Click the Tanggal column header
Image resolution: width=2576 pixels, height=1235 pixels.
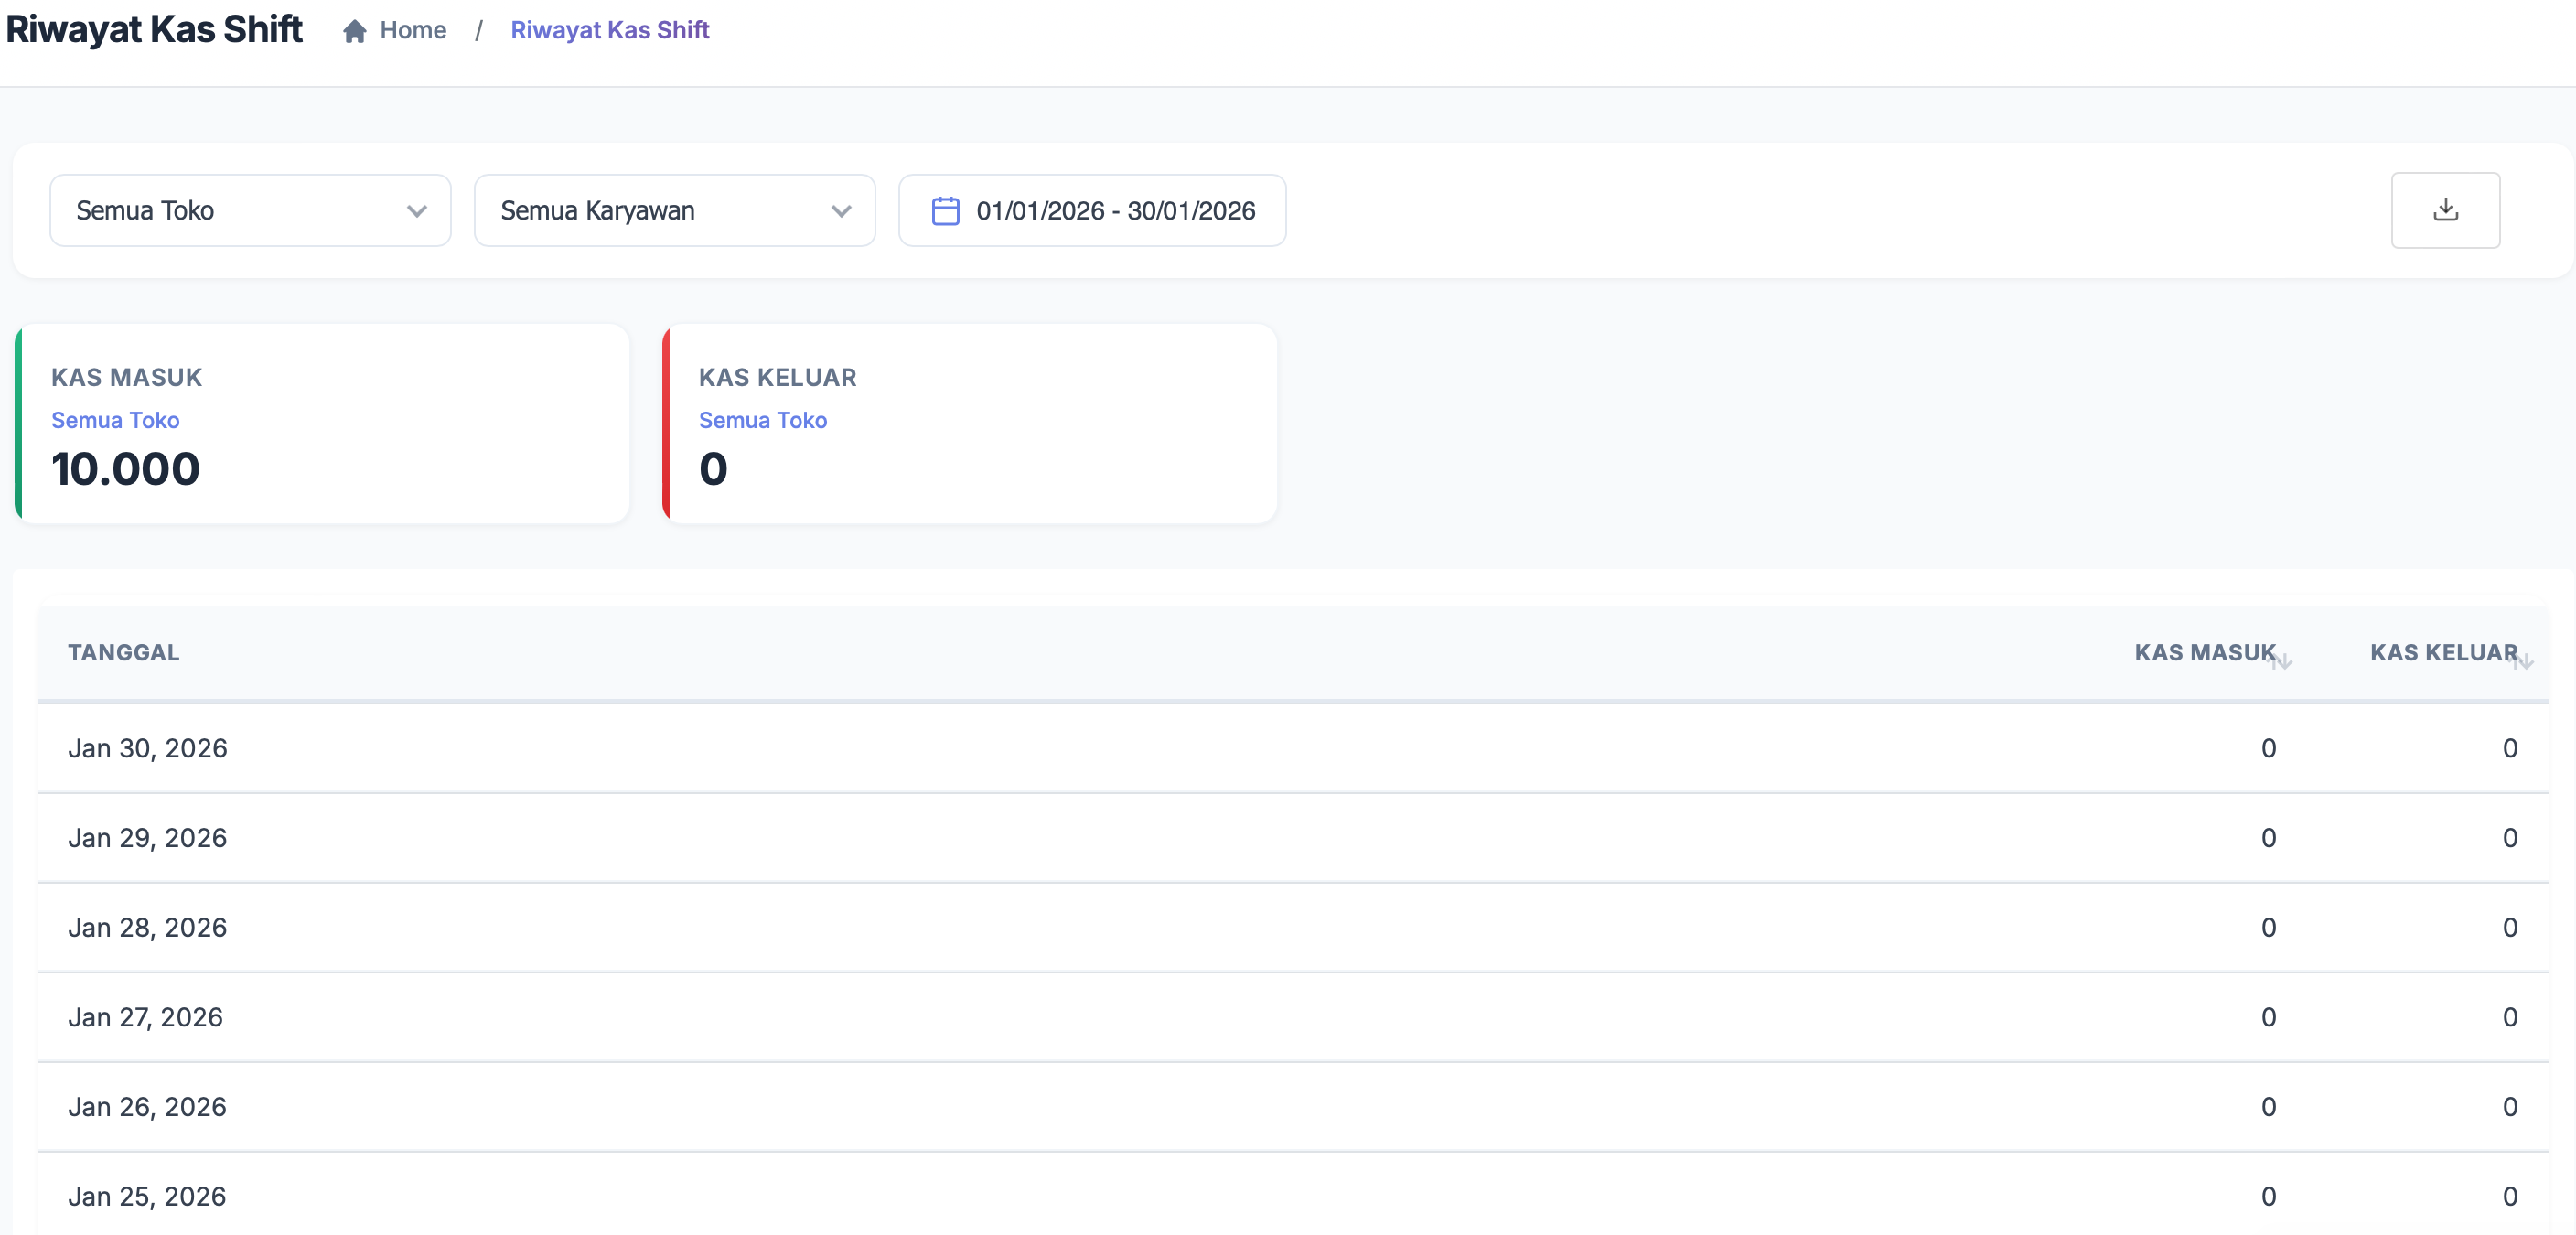[x=124, y=652]
